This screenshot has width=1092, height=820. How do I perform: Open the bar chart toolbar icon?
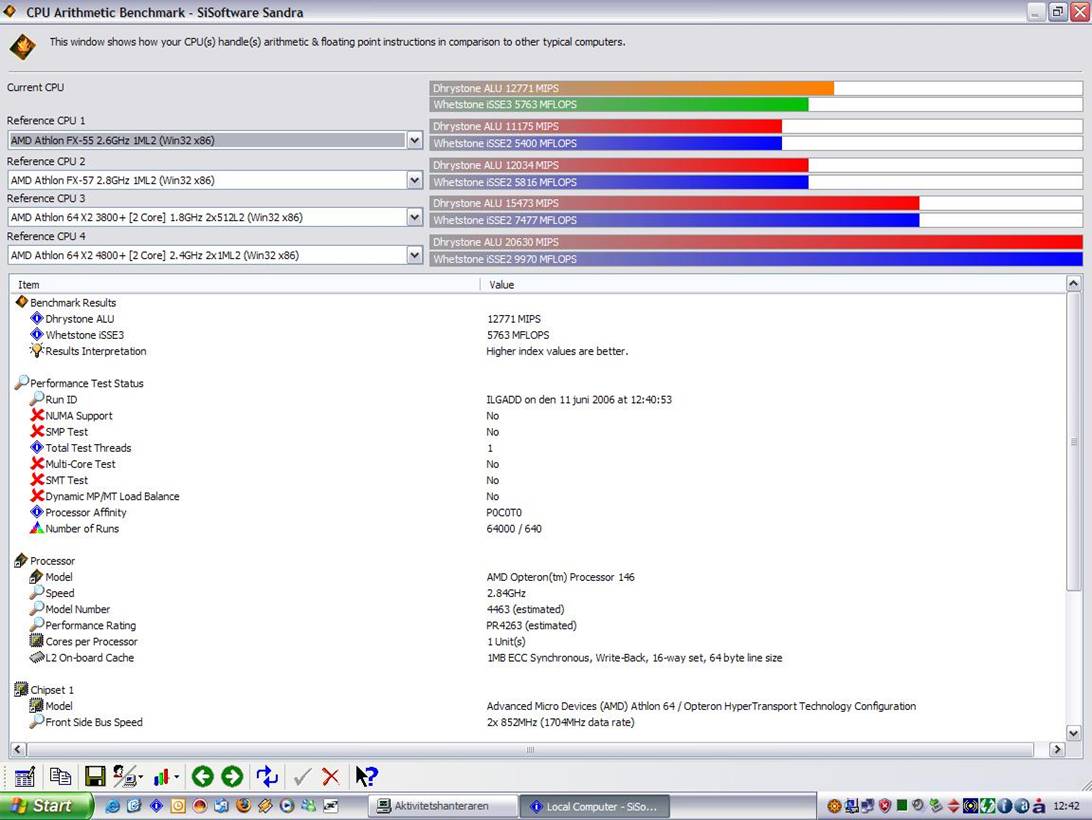click(x=164, y=776)
